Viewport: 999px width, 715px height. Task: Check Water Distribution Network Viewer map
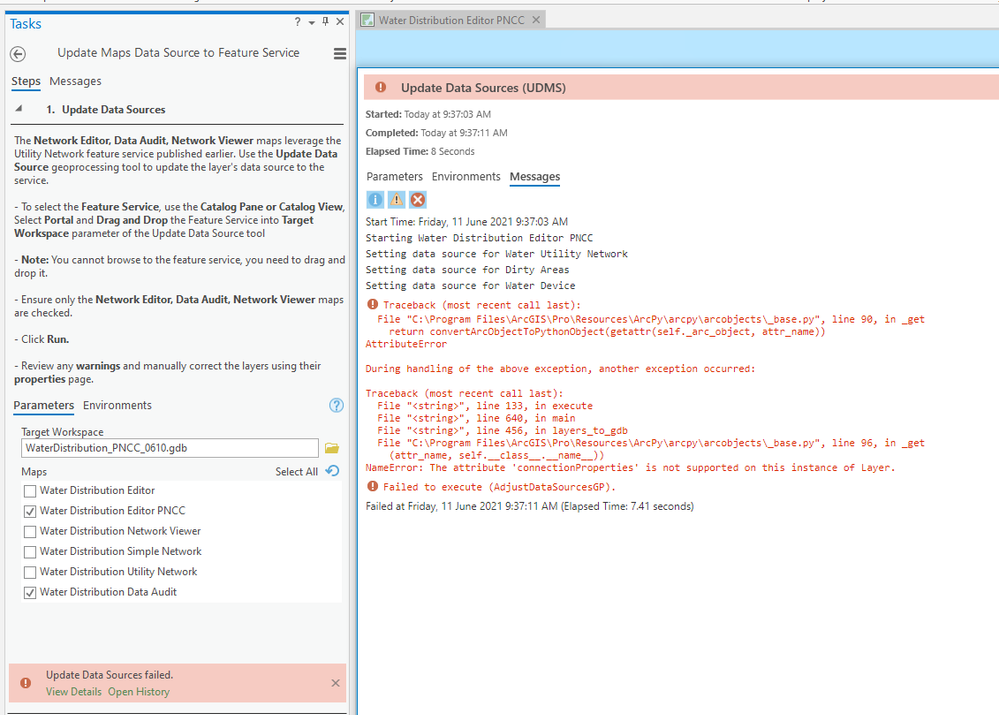pos(30,532)
